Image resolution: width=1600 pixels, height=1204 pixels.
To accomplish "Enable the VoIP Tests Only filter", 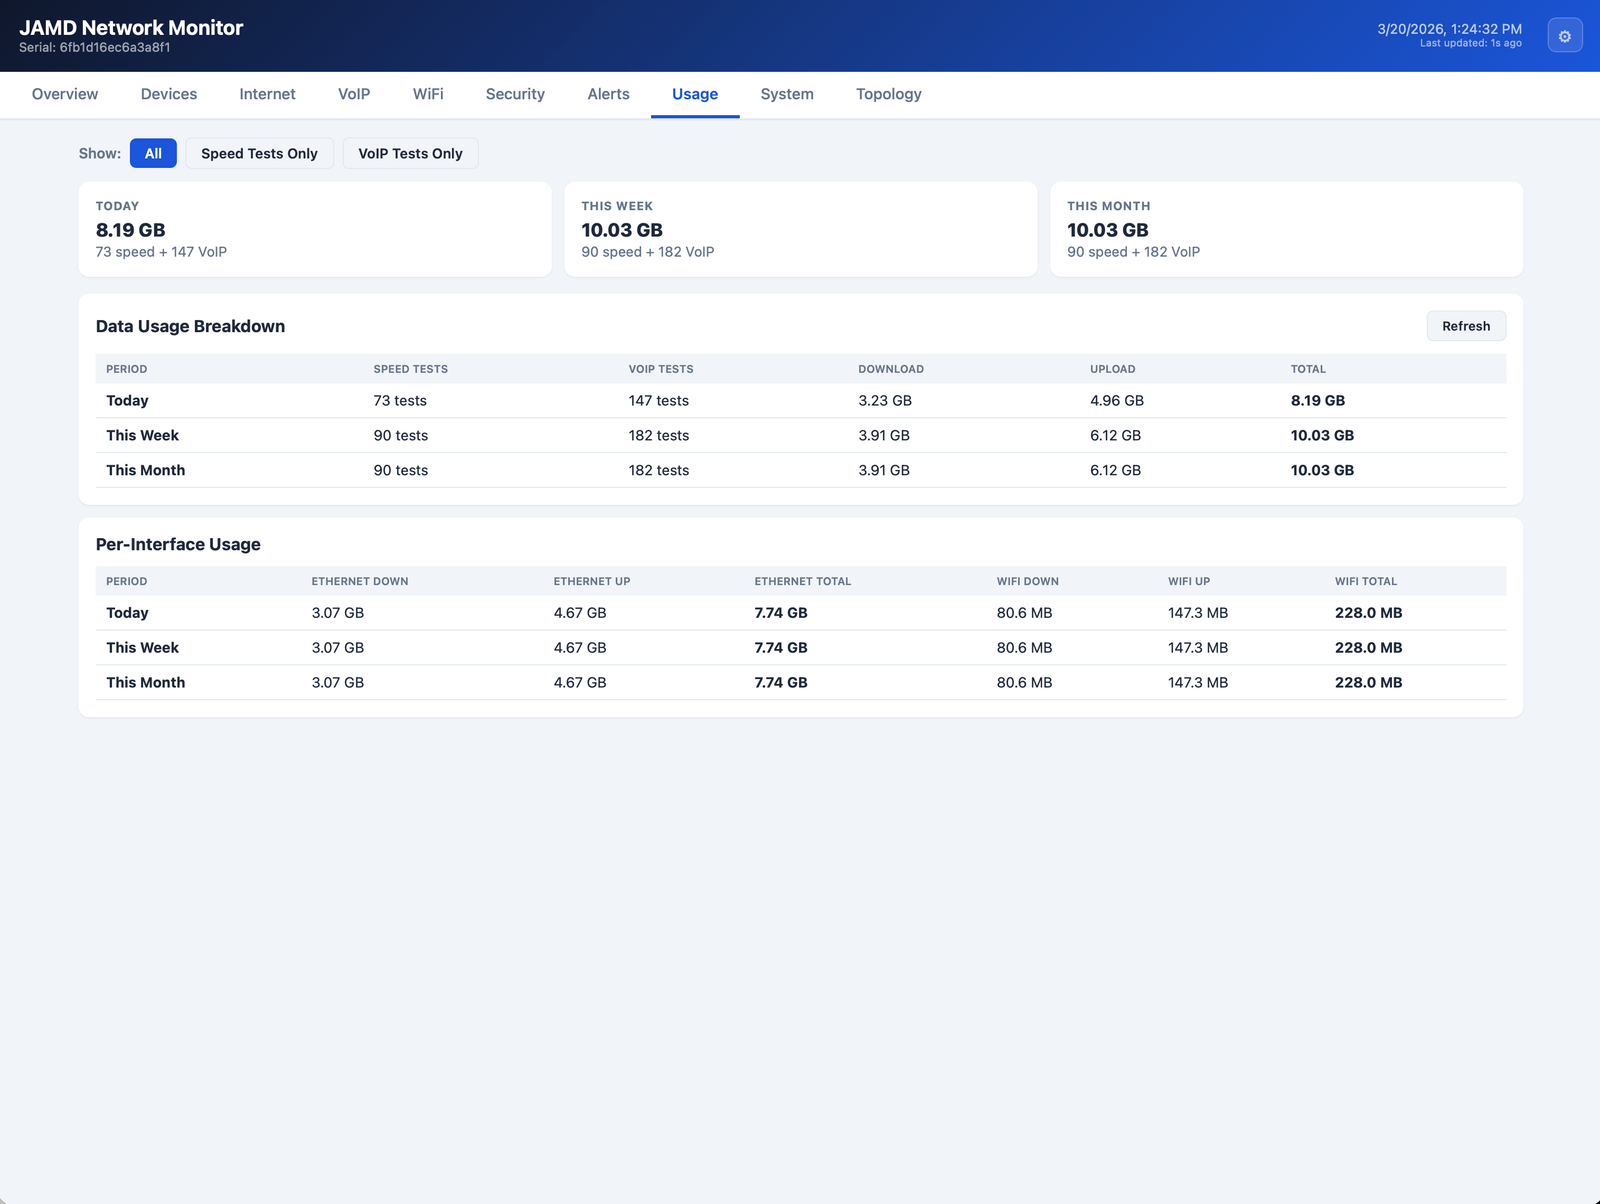I will click(x=410, y=153).
